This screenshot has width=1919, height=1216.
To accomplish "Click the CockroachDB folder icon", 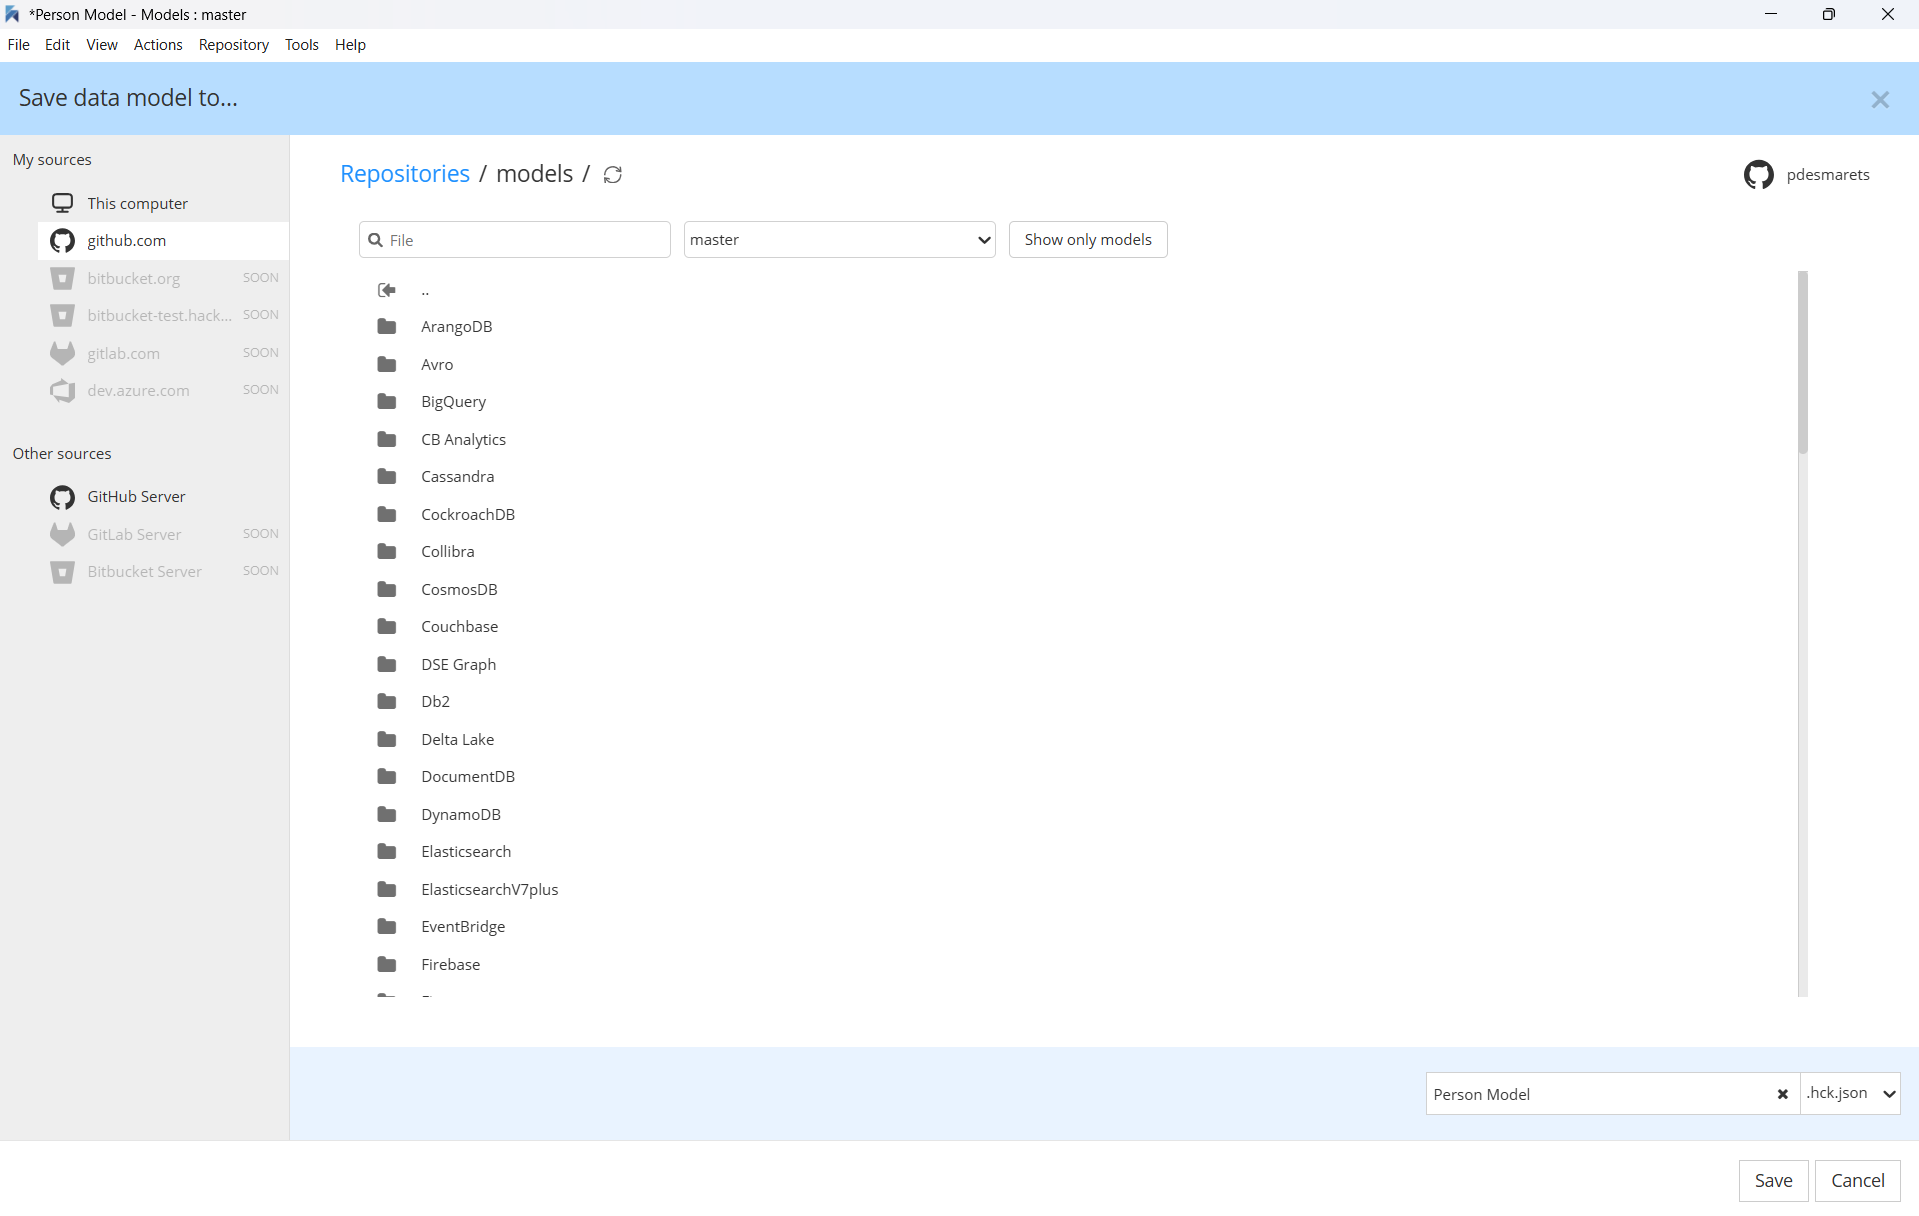I will 387,514.
